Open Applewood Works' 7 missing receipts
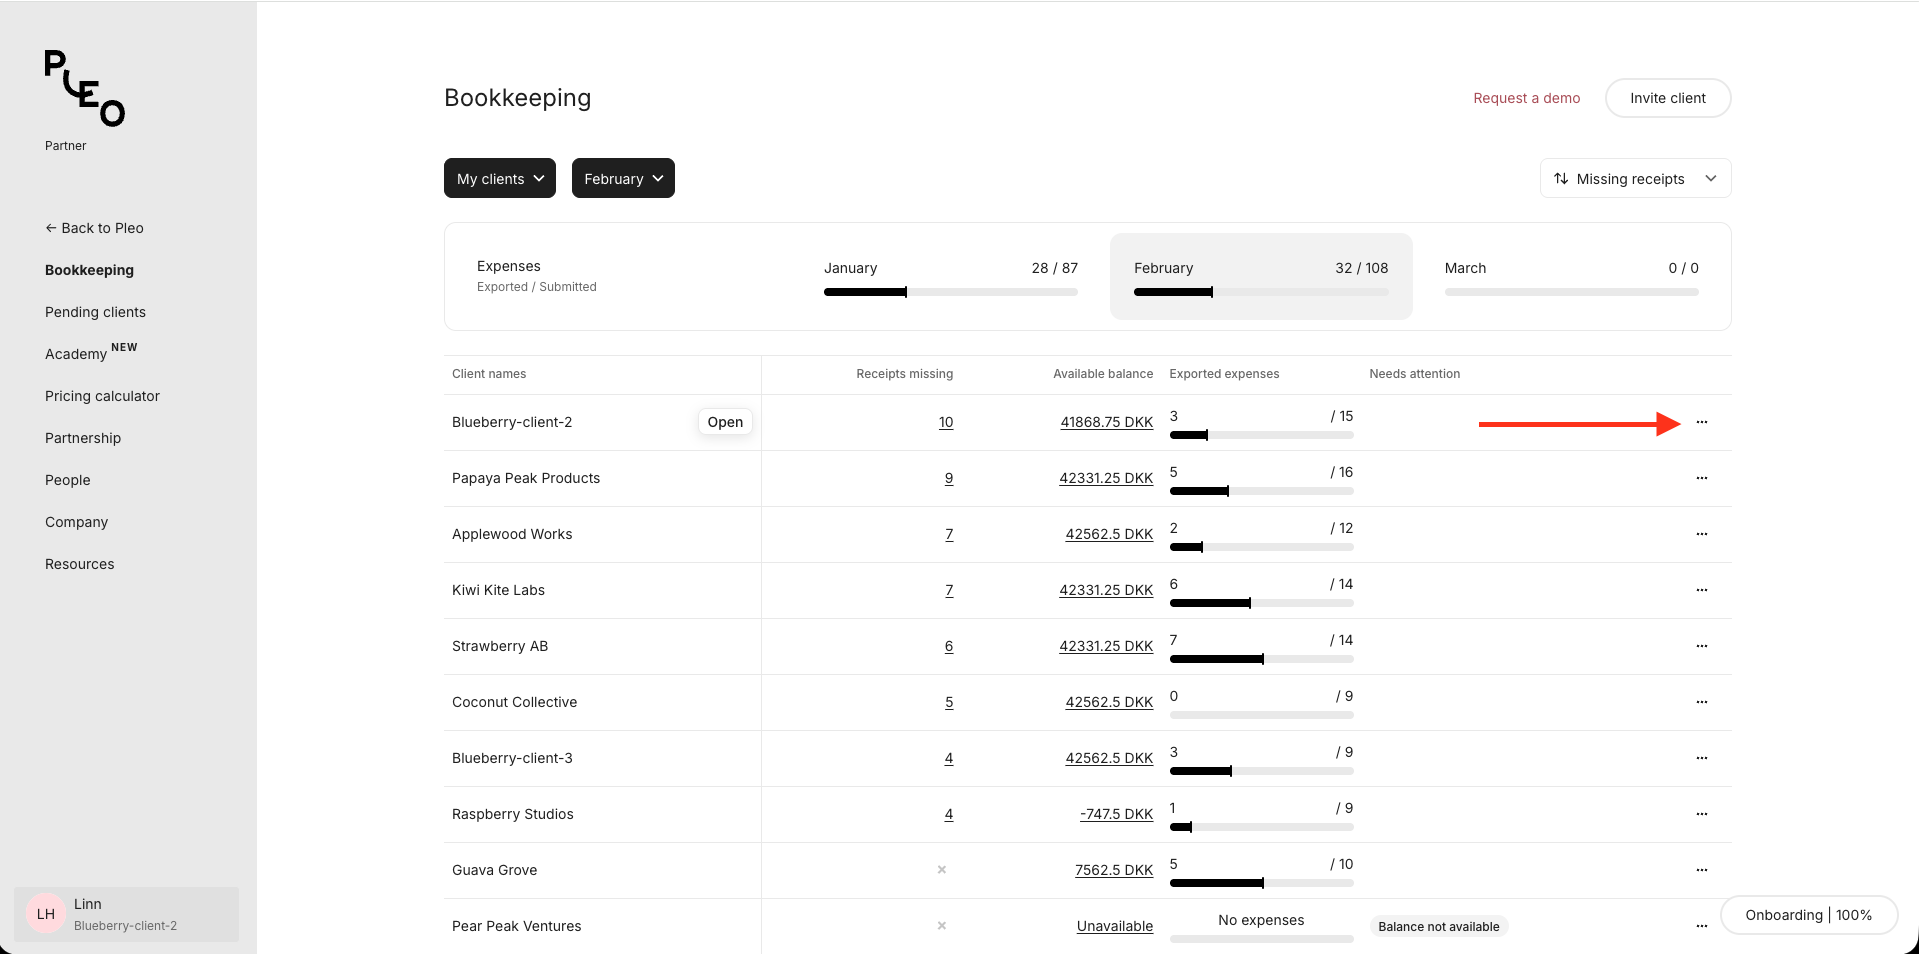 (949, 534)
